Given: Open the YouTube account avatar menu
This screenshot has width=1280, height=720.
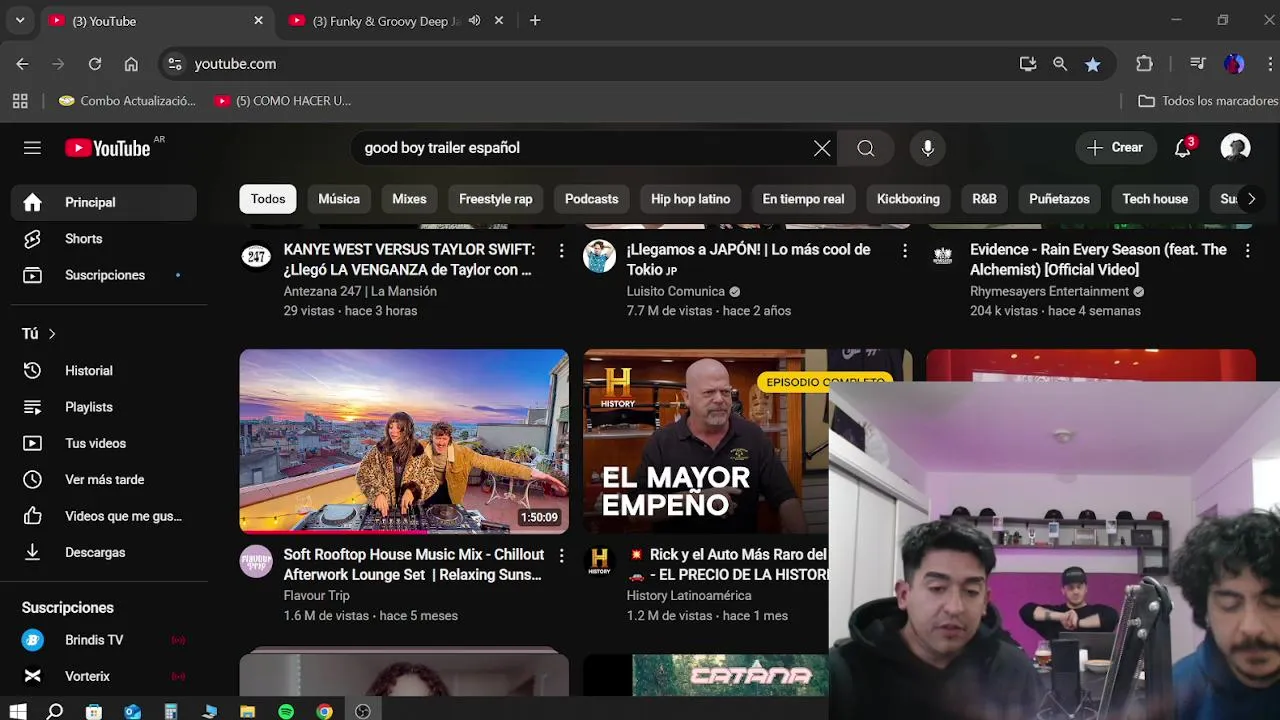Looking at the screenshot, I should click(x=1235, y=148).
